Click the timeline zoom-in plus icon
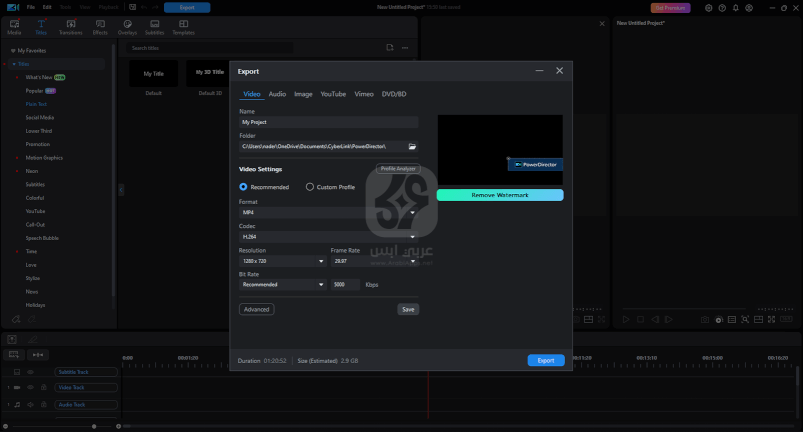Image resolution: width=803 pixels, height=432 pixels. coord(118,426)
